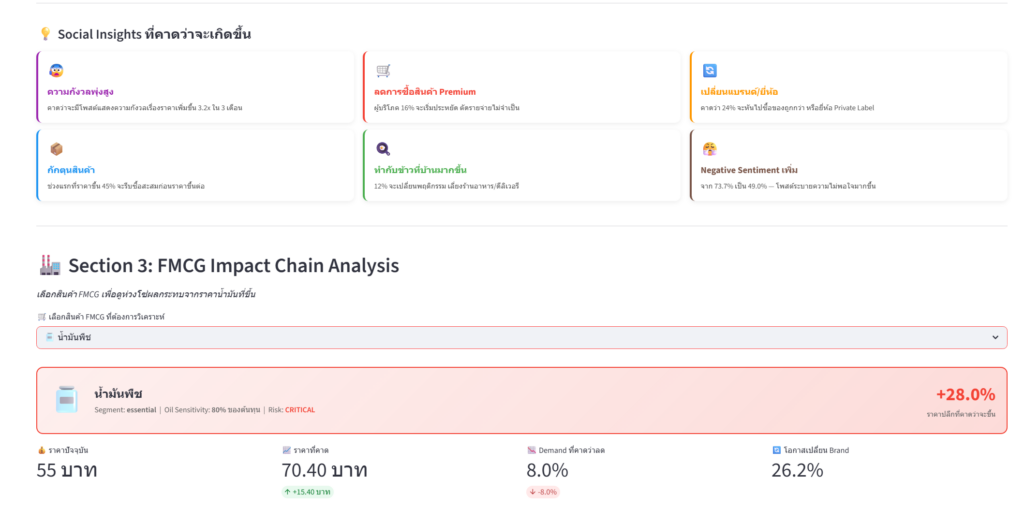Image resolution: width=1024 pixels, height=508 pixels.
Task: Click the Negative Sentiment face icon
Action: click(x=709, y=149)
